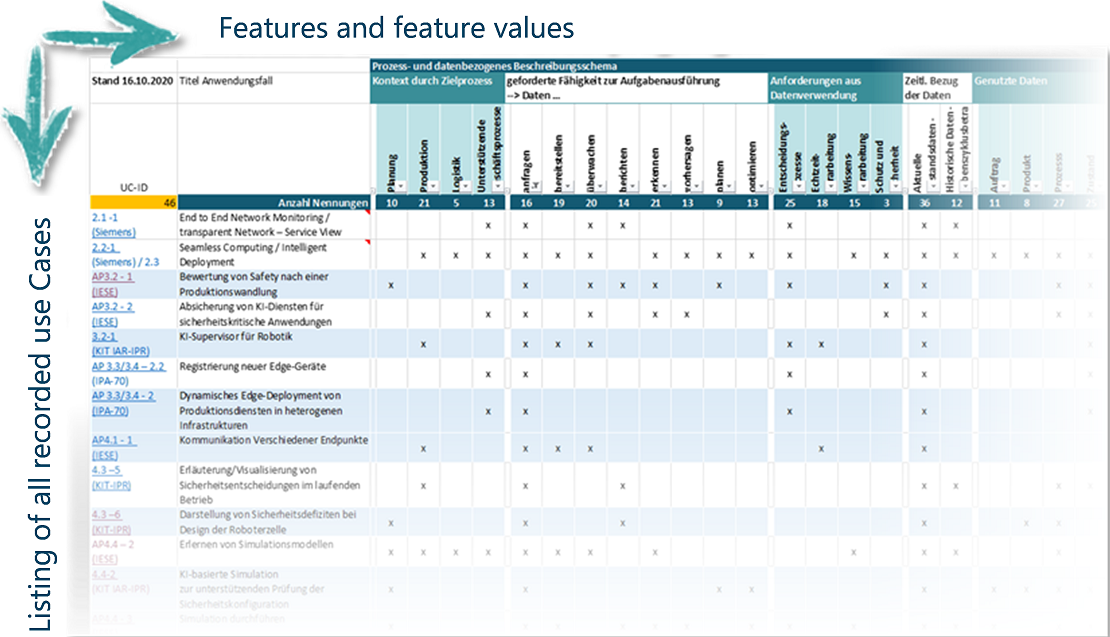Select the count 20 under überwachen
Screen dimensions: 1110x637
[x=591, y=203]
